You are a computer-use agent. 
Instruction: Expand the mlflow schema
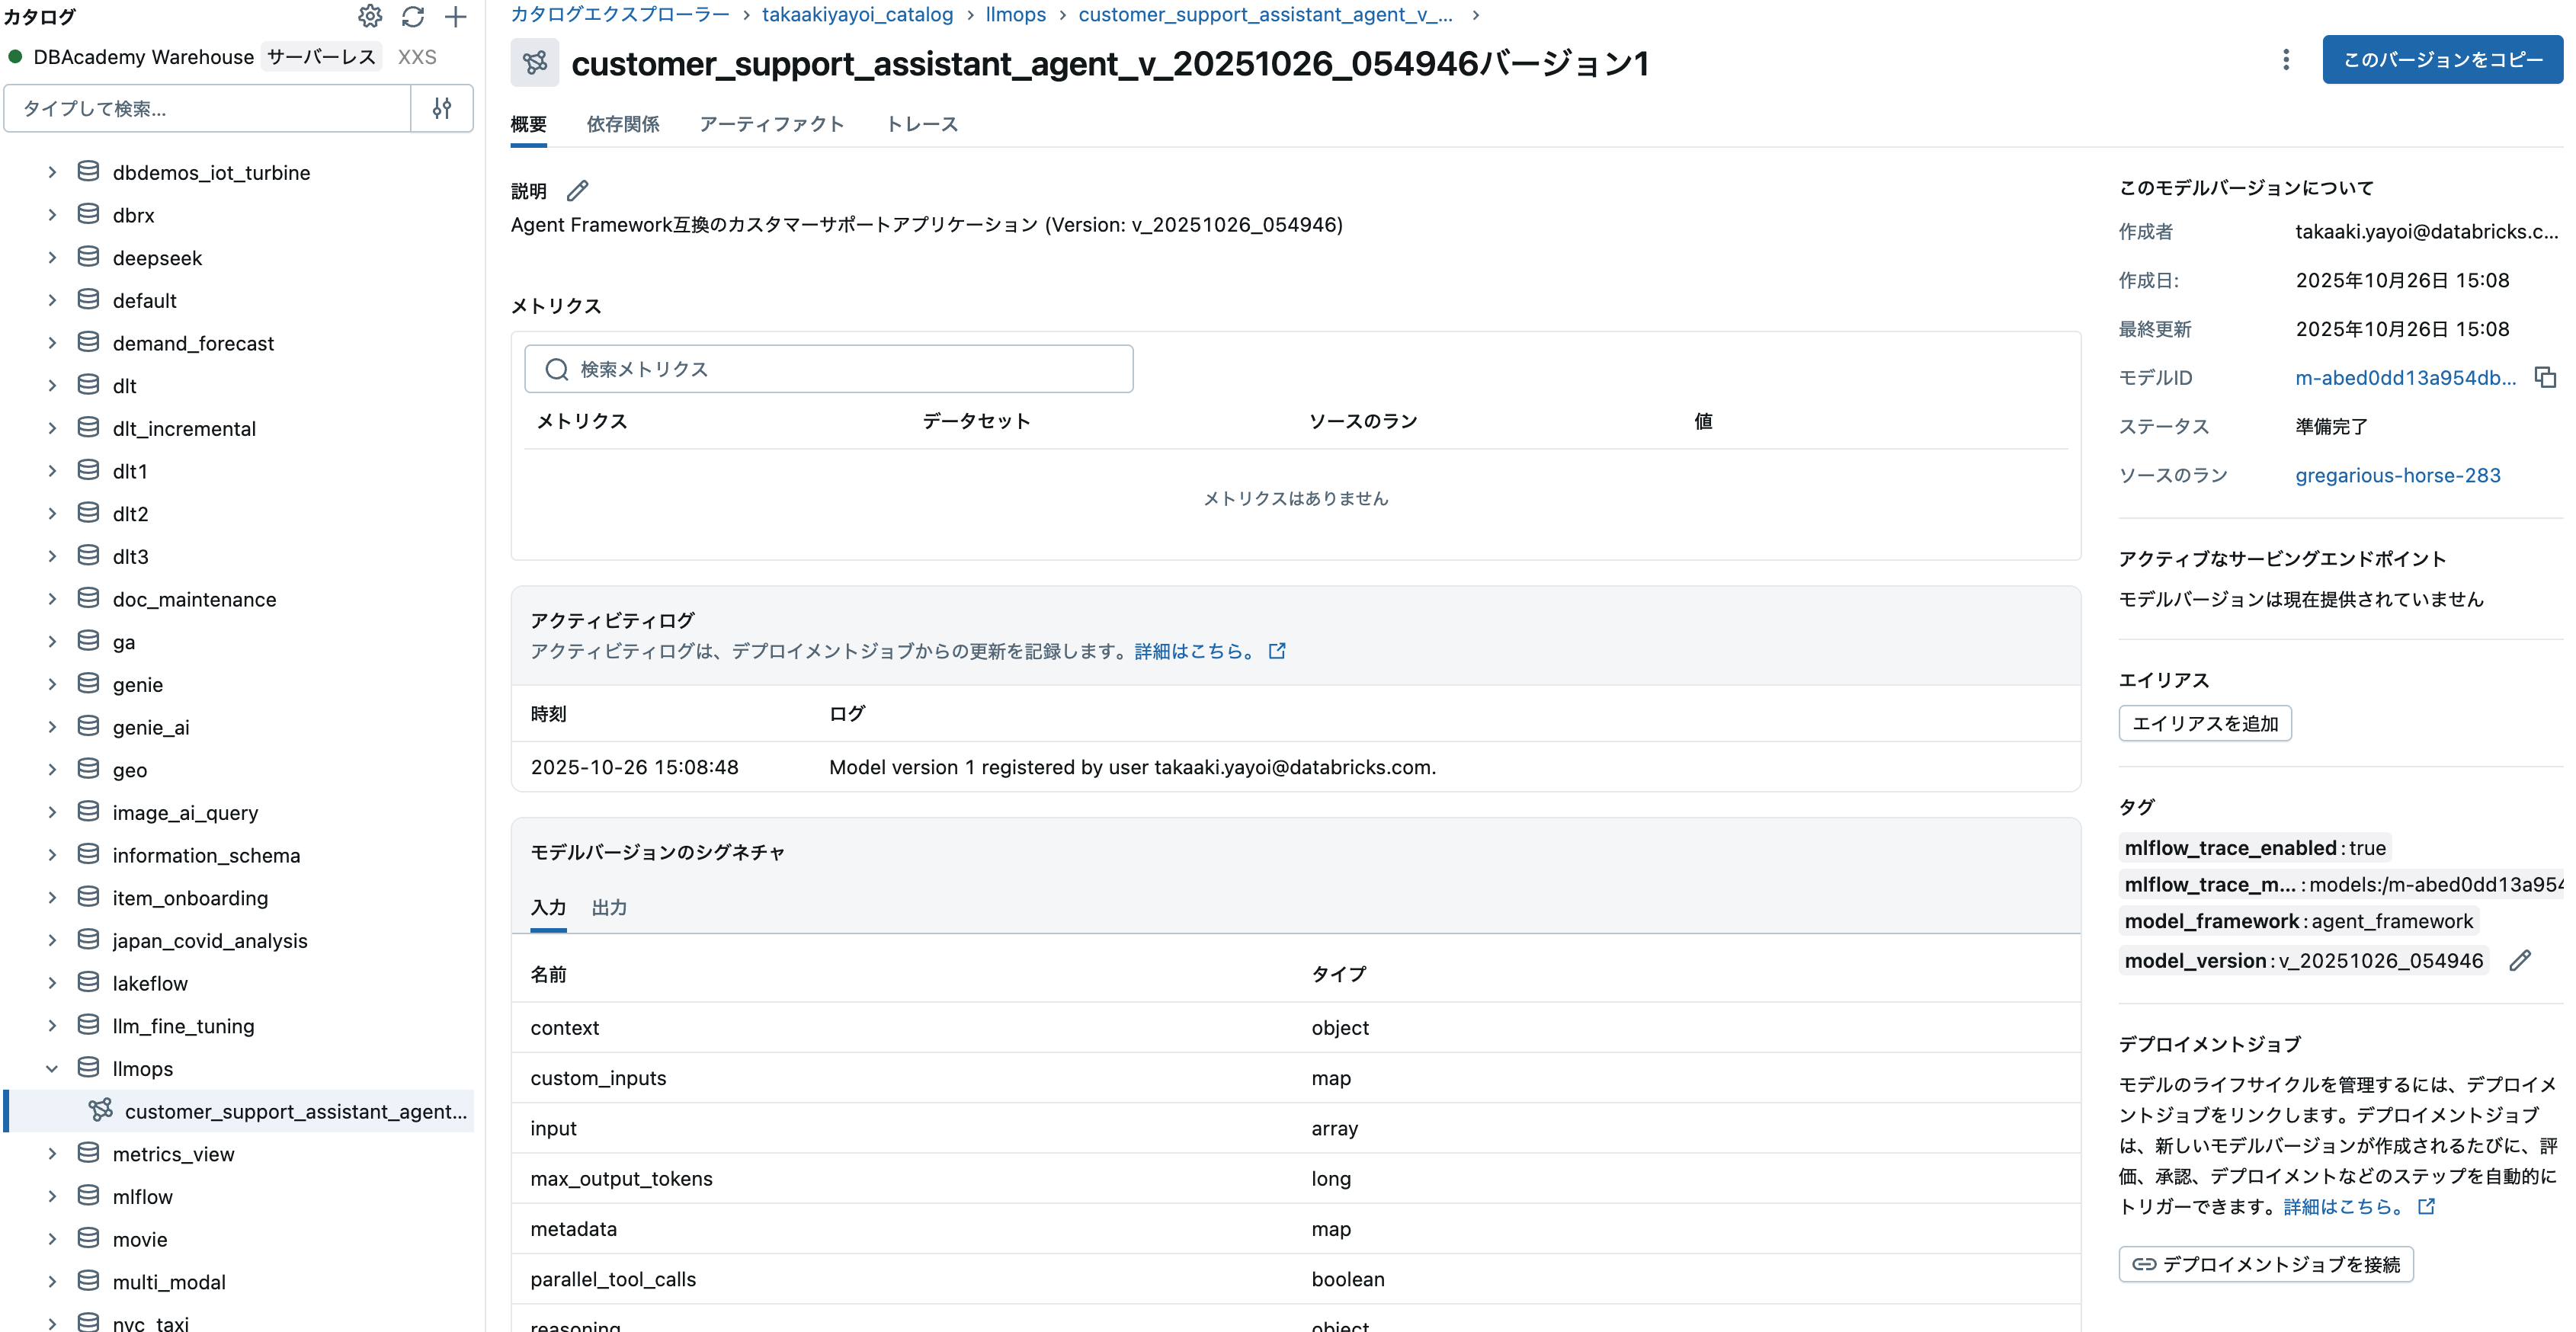(x=53, y=1196)
